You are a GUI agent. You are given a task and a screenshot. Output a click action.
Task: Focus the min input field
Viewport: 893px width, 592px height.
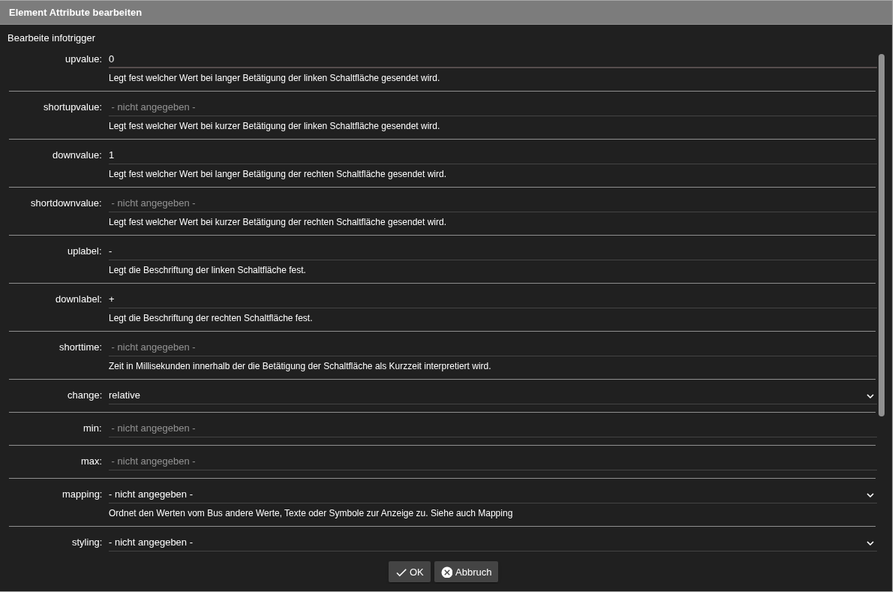point(492,428)
